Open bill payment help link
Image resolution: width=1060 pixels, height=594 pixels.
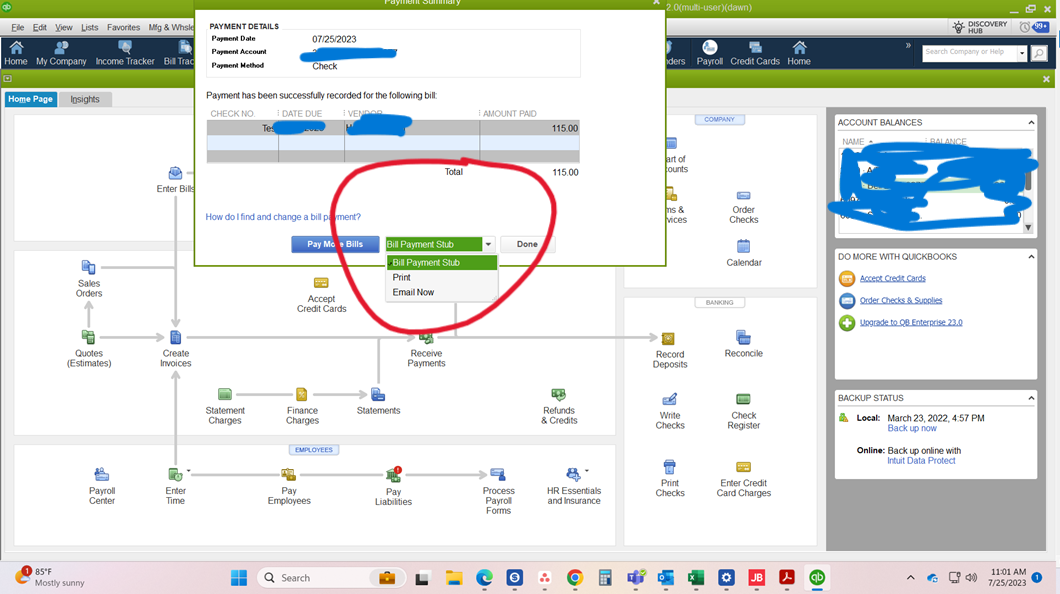(283, 217)
